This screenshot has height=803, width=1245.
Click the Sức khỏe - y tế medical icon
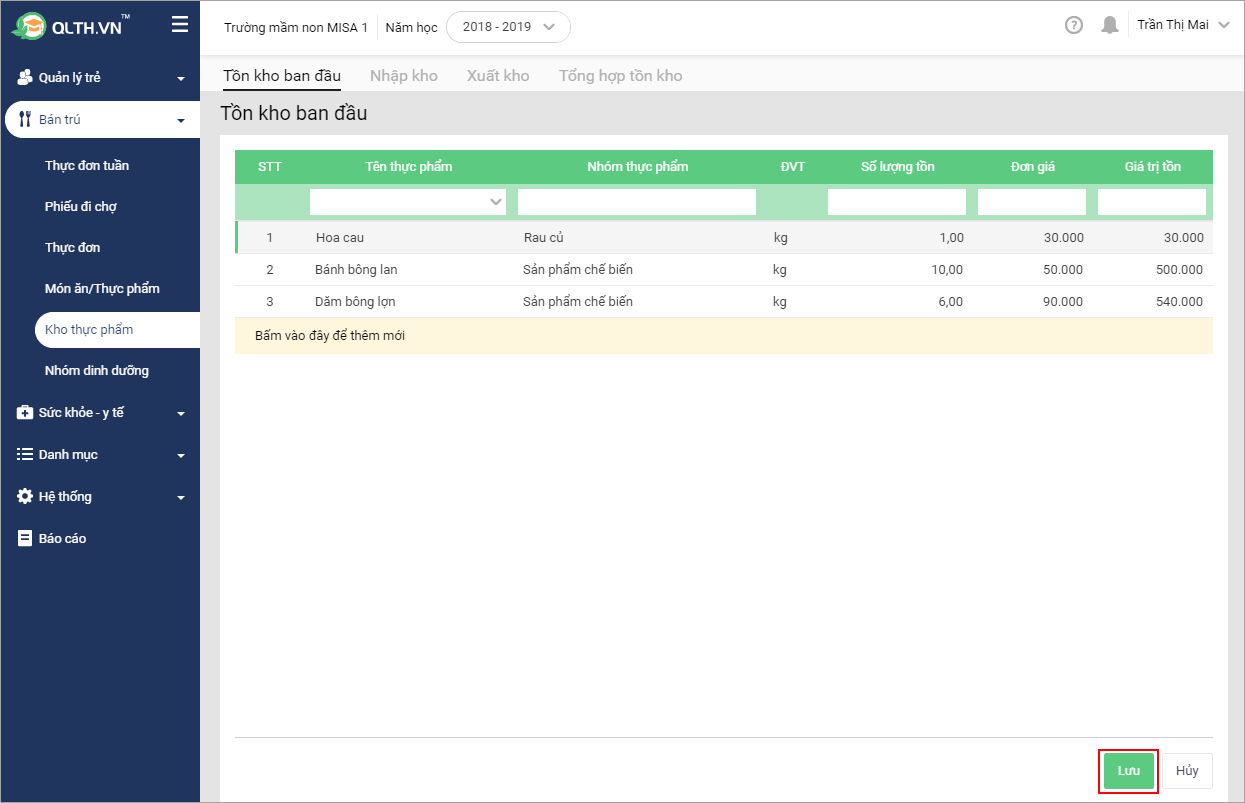coord(25,413)
